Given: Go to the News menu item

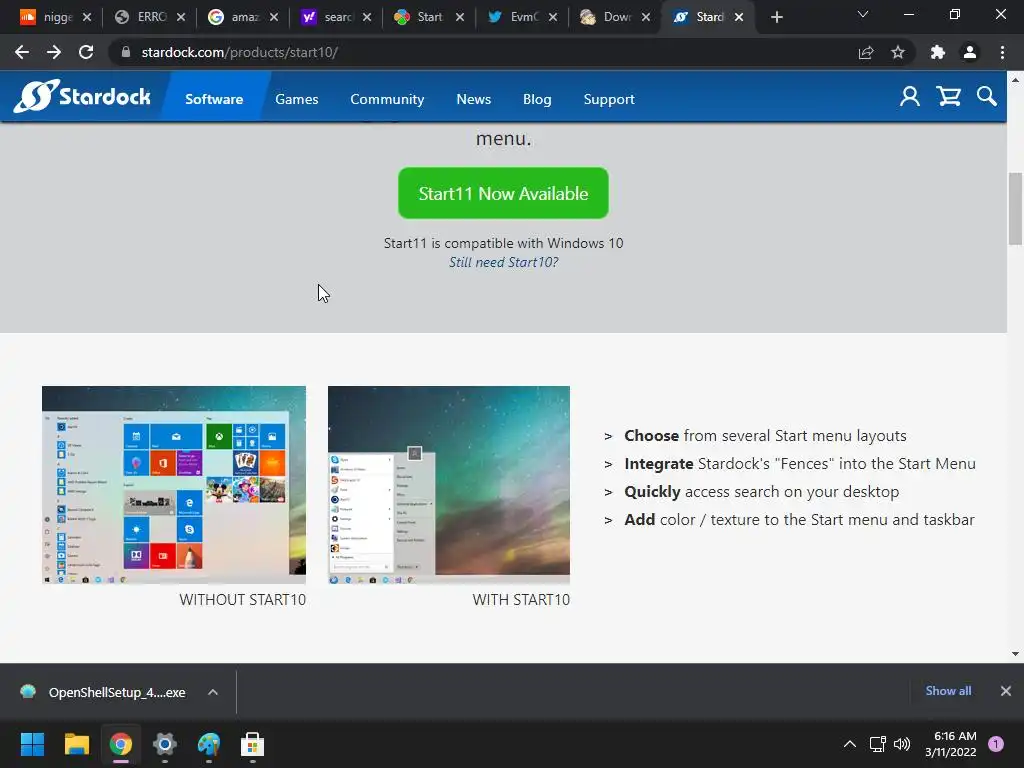Looking at the screenshot, I should click(473, 99).
